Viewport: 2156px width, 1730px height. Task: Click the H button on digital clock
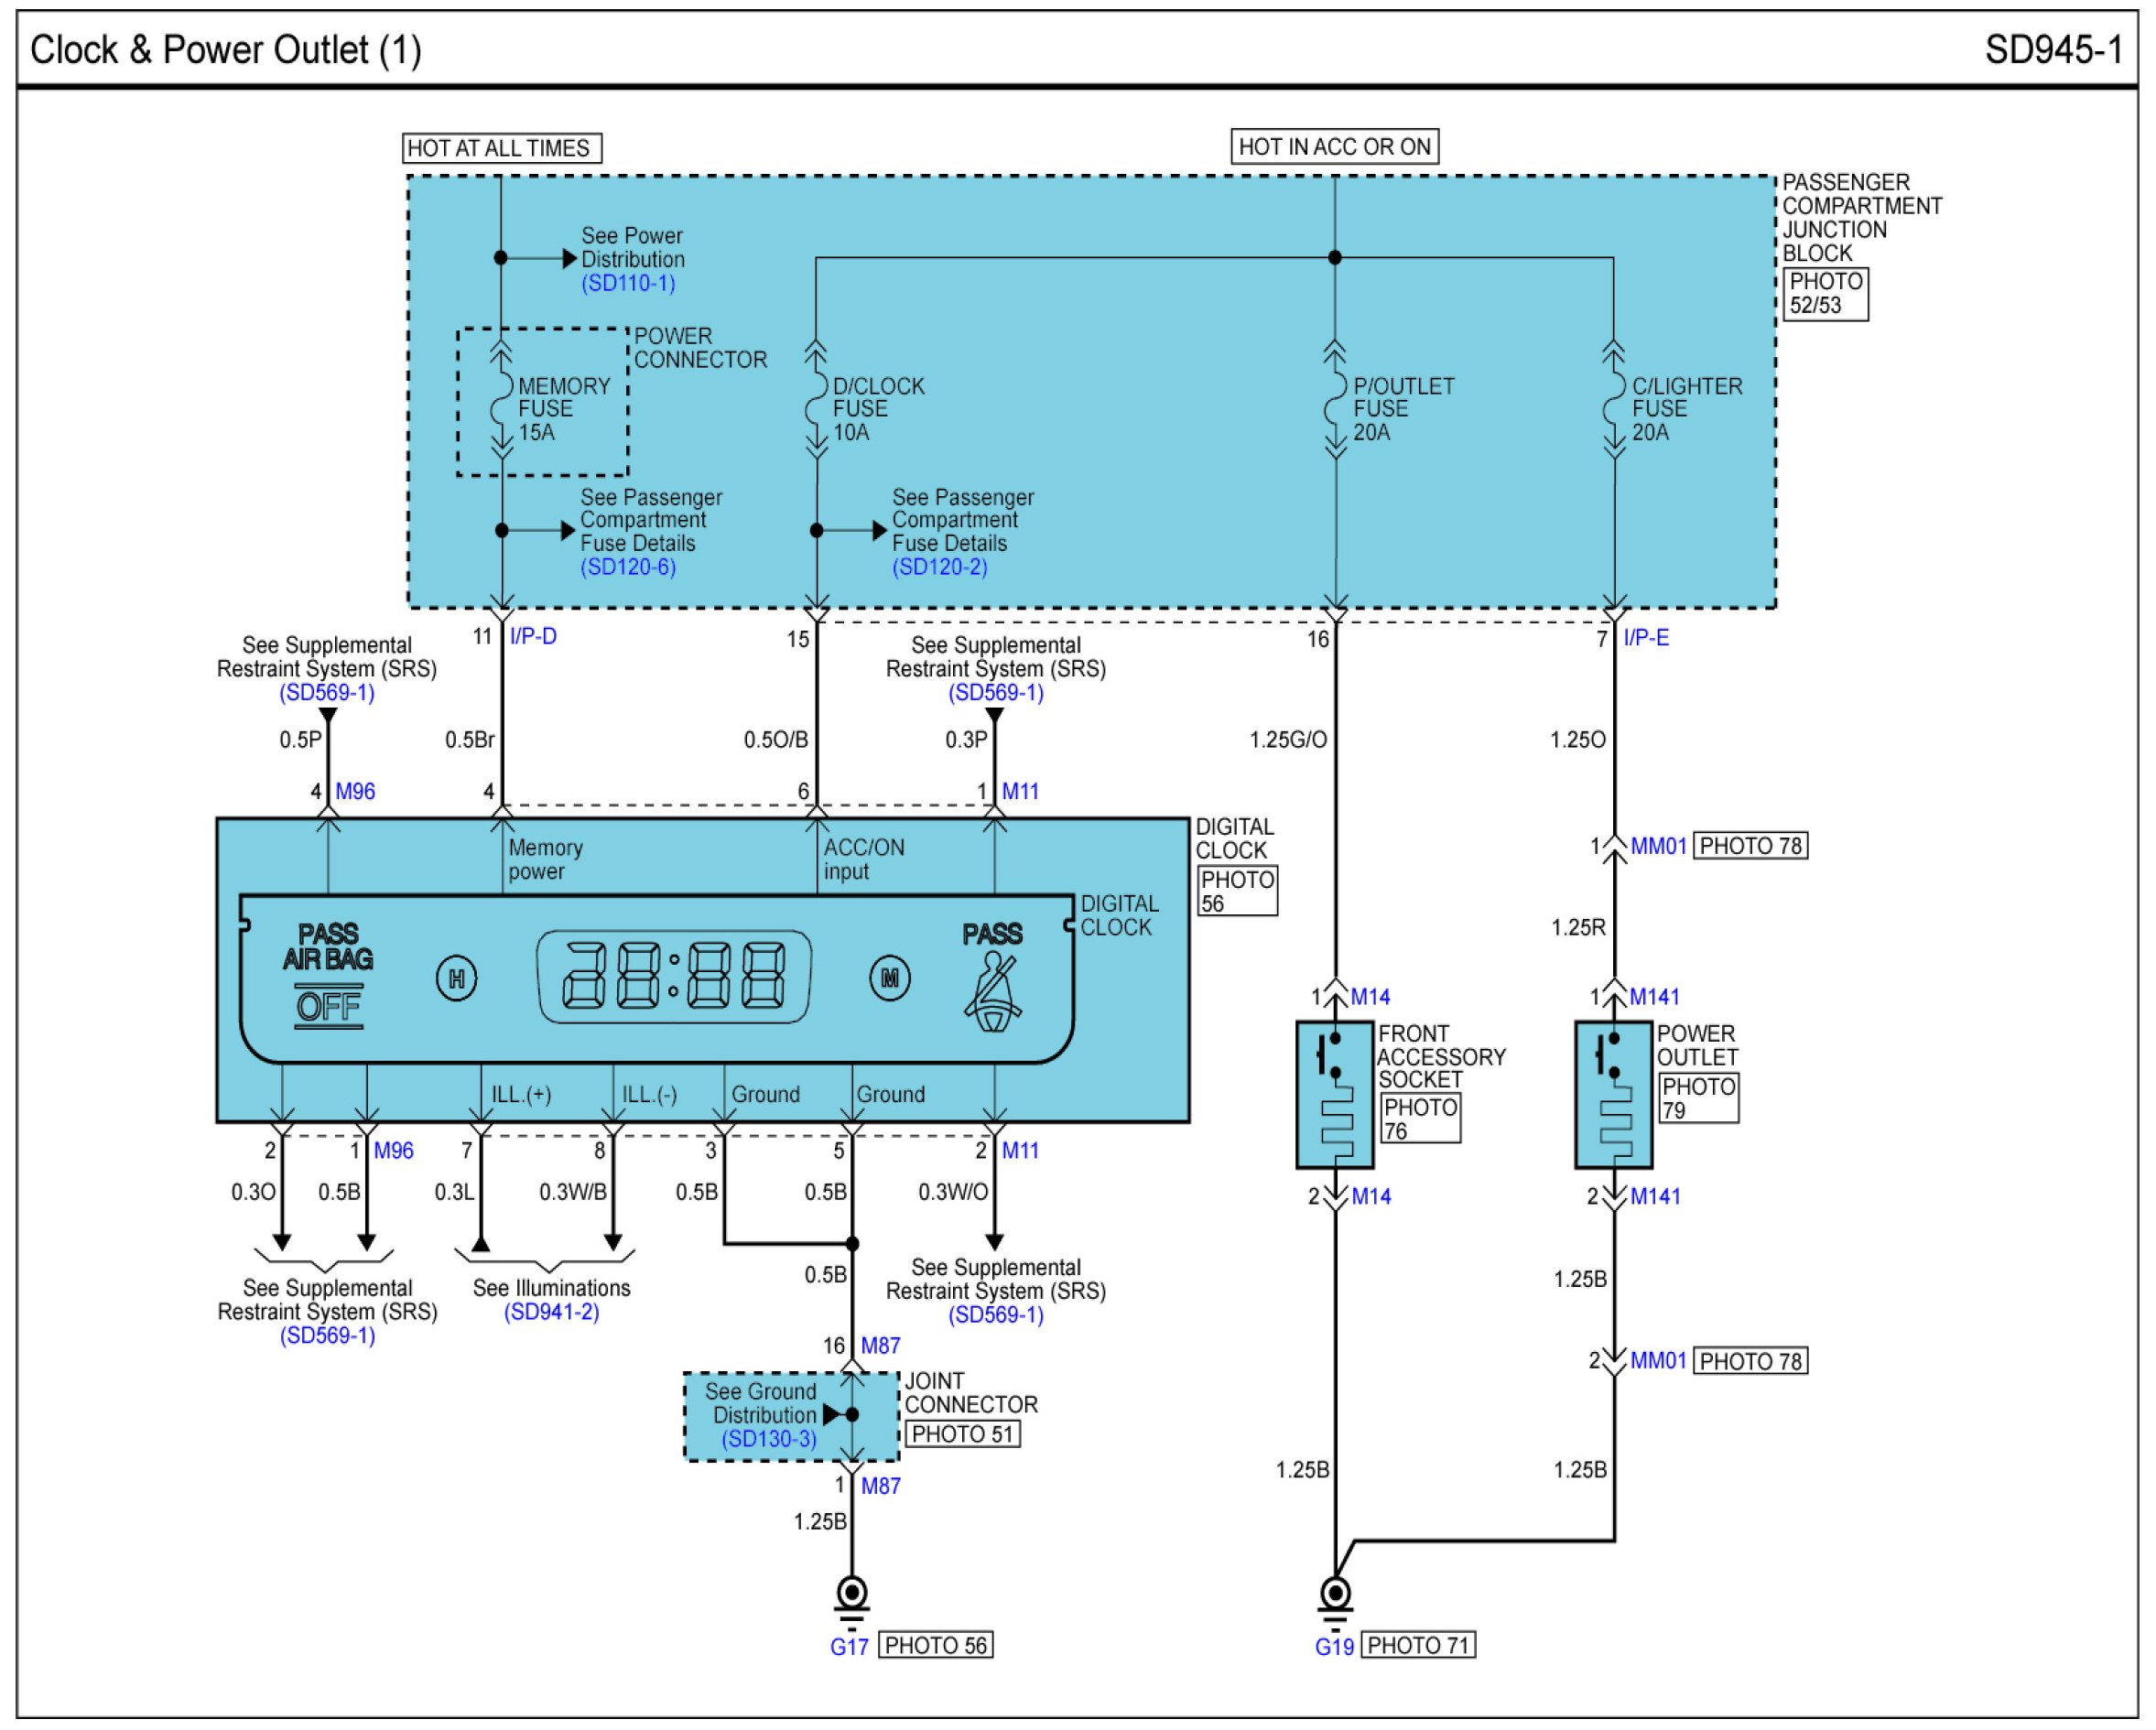pyautogui.click(x=457, y=979)
